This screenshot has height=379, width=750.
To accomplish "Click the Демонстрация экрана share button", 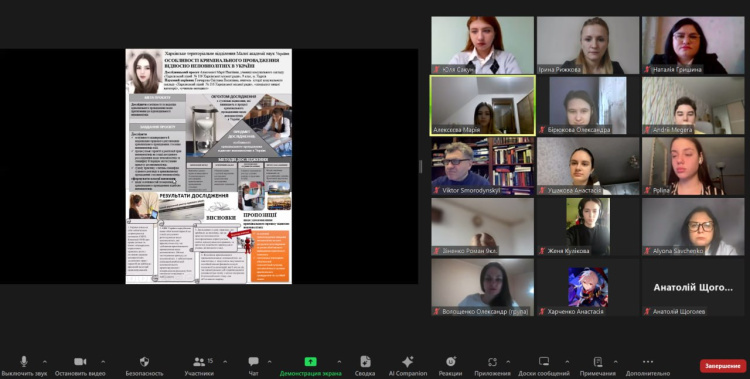I will [x=310, y=362].
